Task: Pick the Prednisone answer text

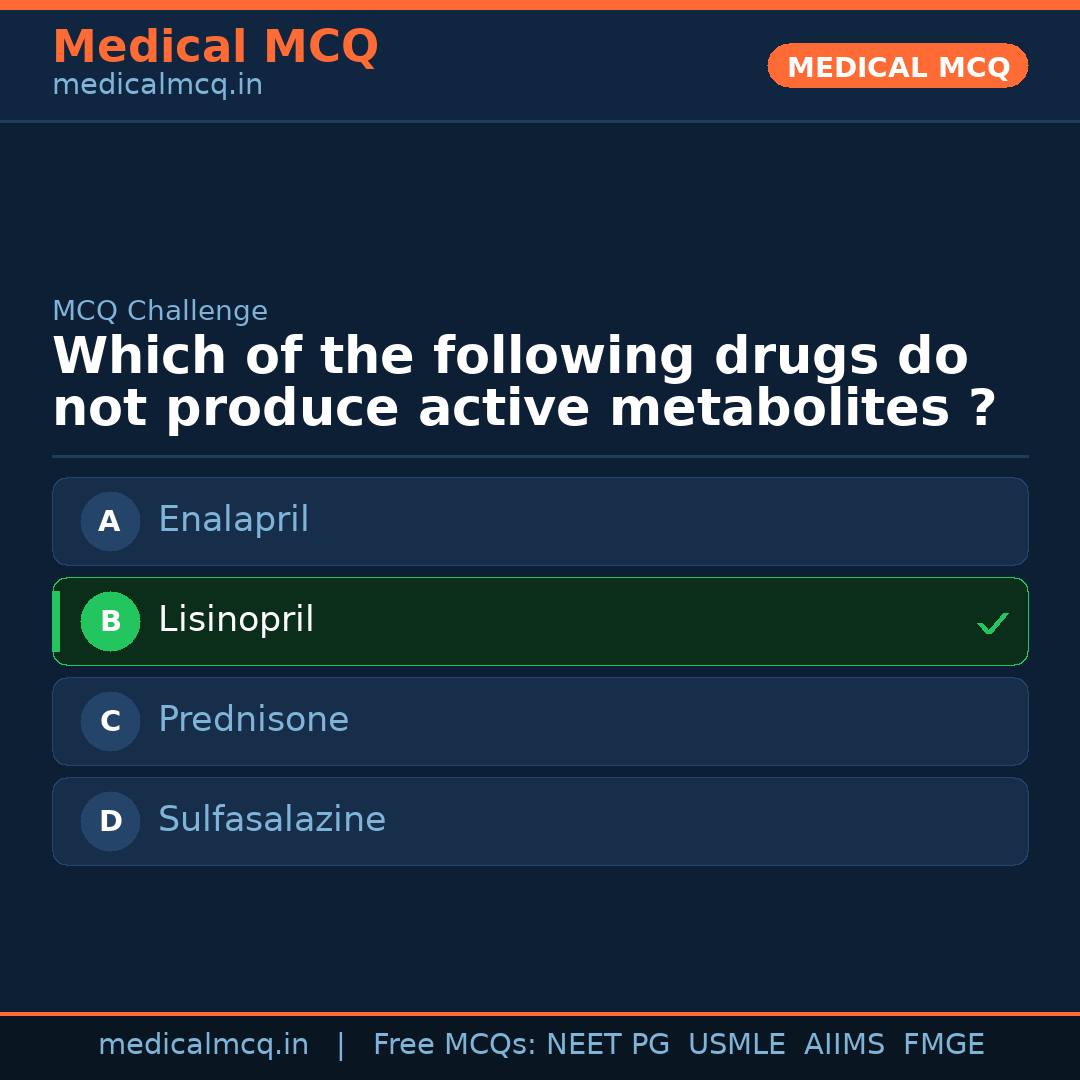Action: pyautogui.click(x=253, y=720)
